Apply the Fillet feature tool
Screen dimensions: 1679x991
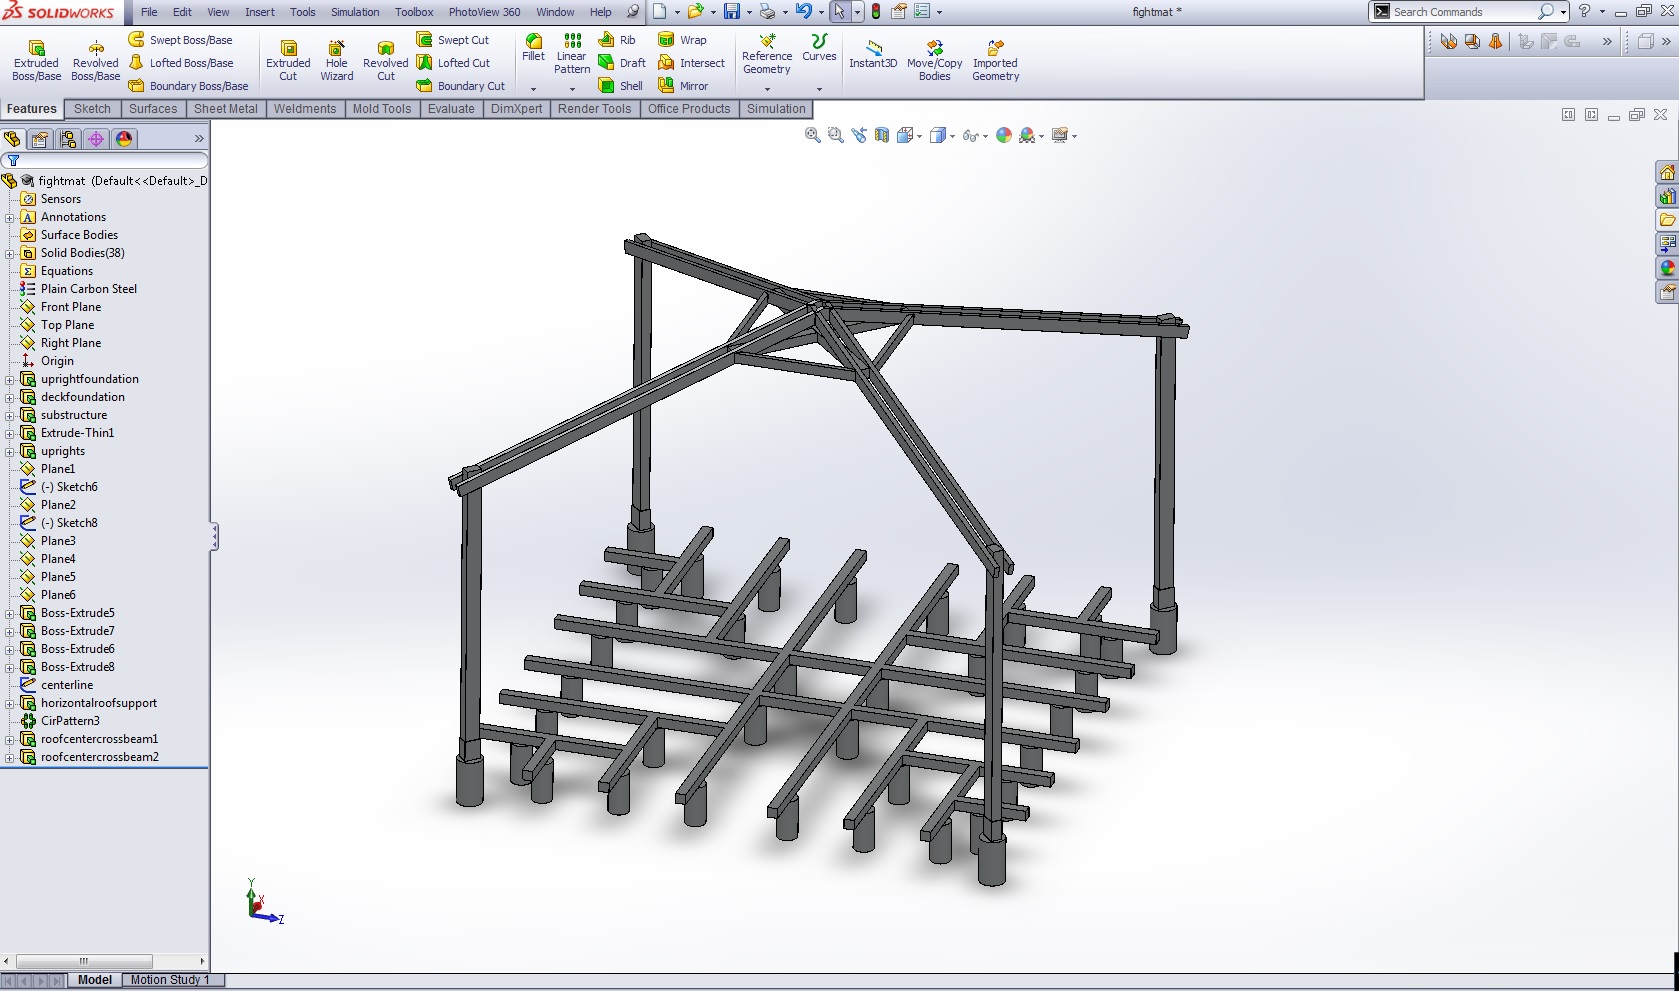pos(534,46)
